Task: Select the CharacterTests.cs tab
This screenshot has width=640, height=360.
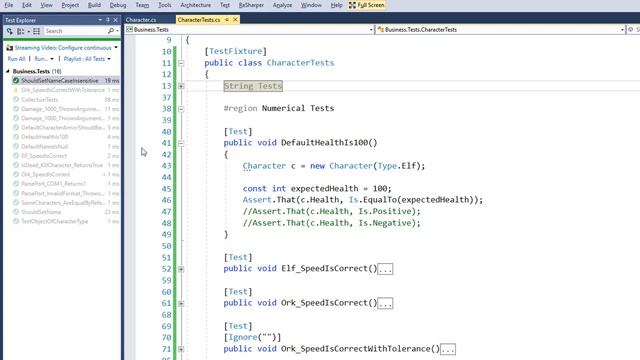Action: [199, 20]
